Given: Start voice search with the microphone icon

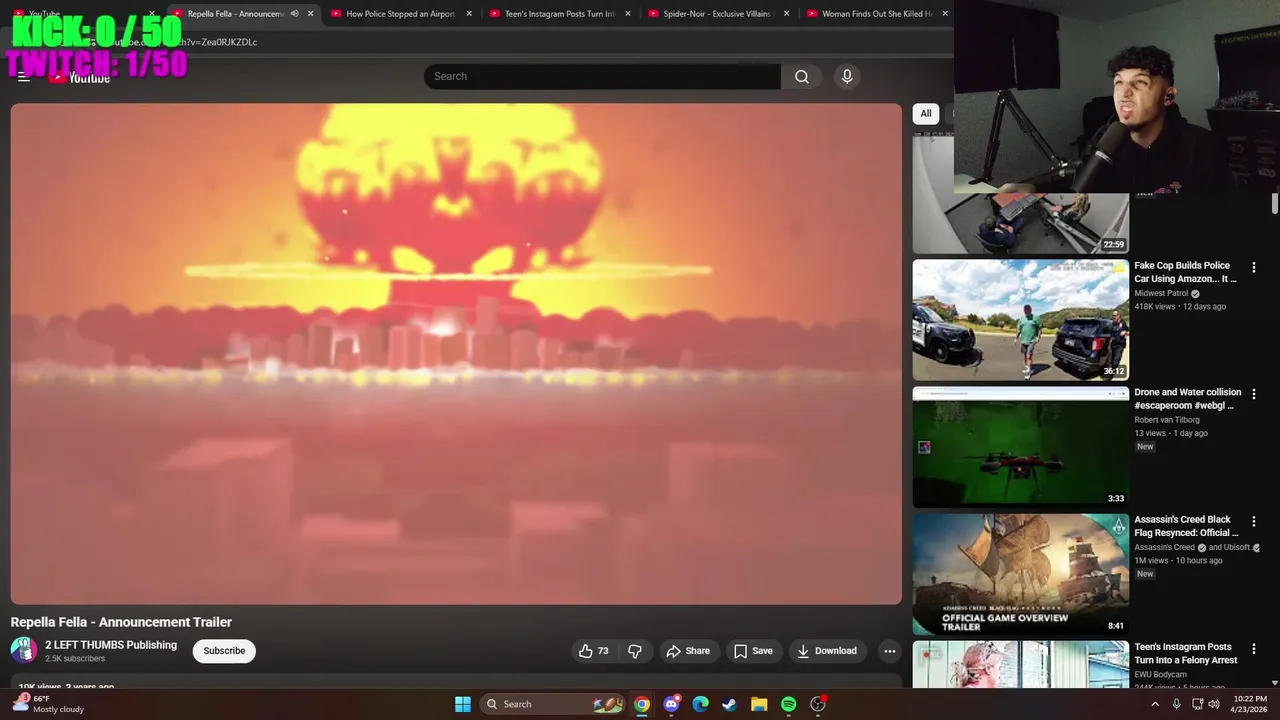Looking at the screenshot, I should [x=847, y=76].
